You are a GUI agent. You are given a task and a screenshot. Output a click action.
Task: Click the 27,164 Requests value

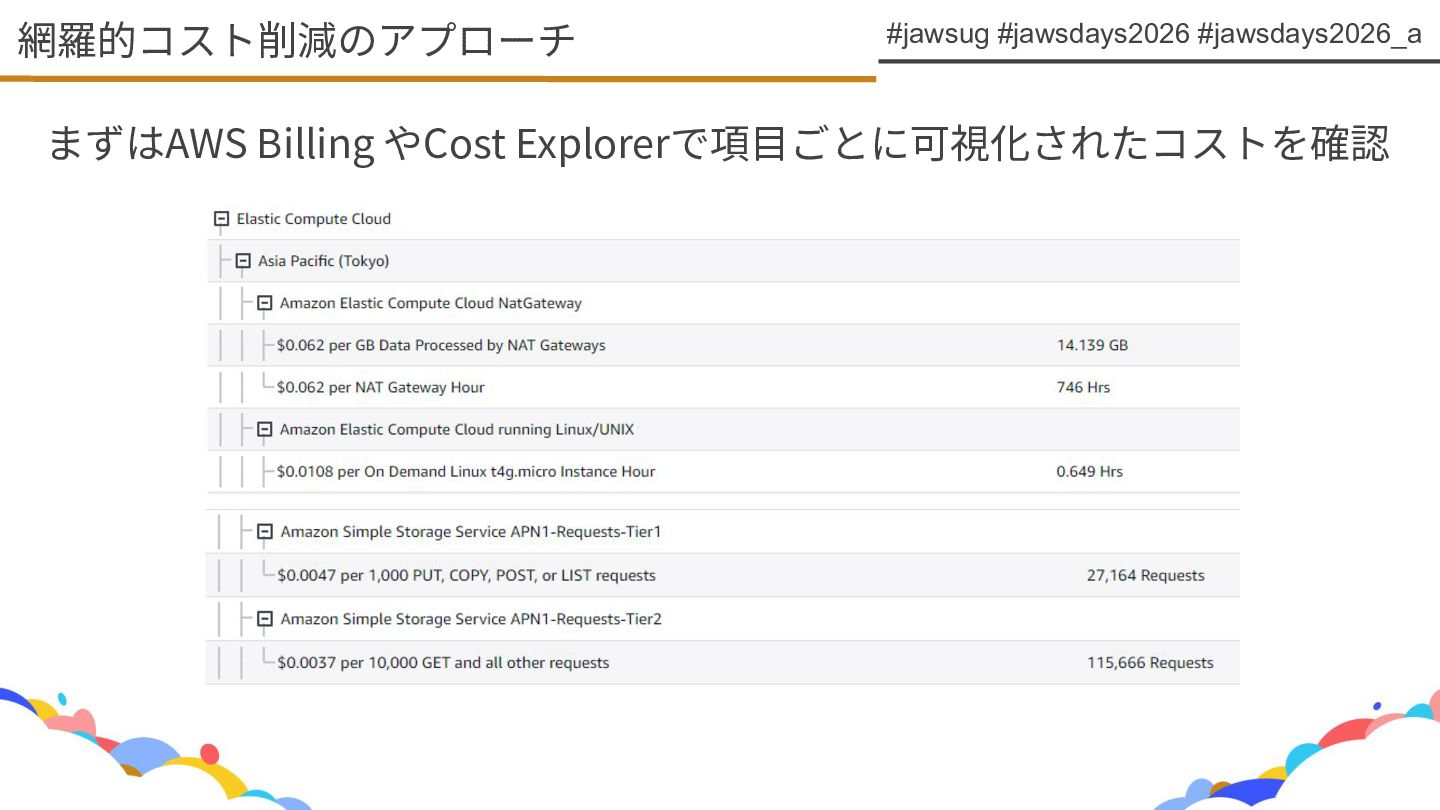coord(1146,575)
